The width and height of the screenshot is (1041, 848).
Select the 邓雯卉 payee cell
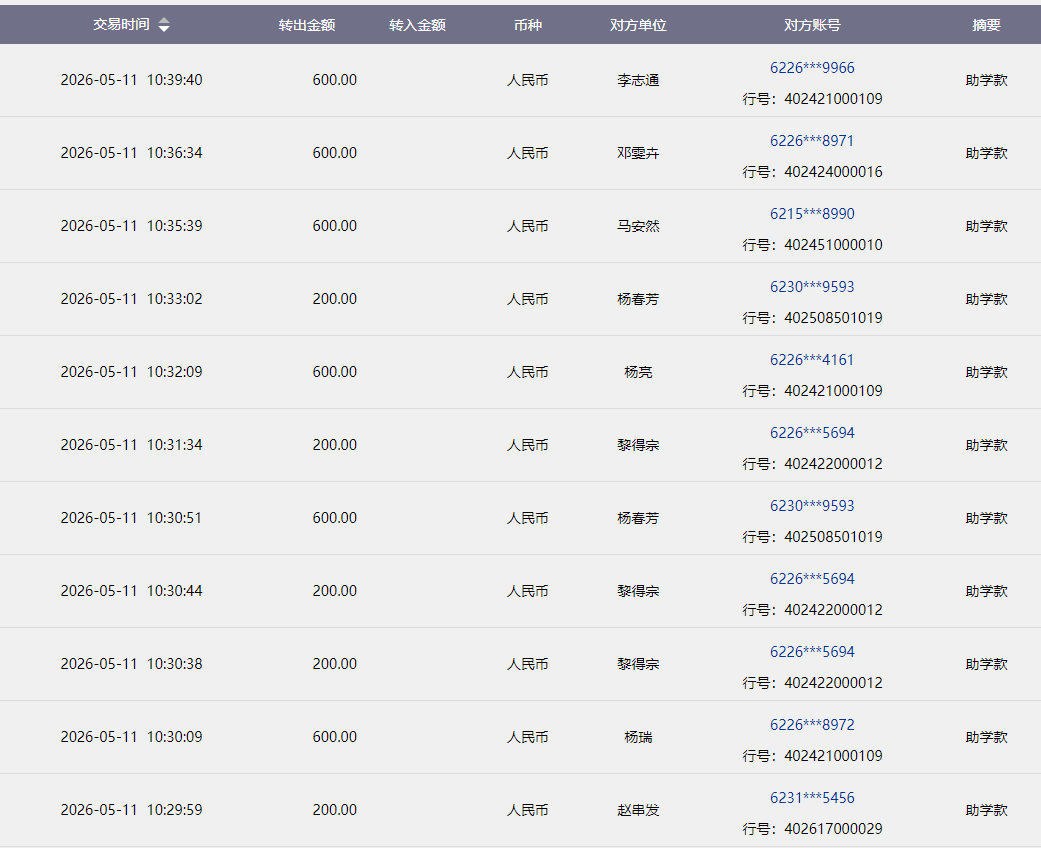pos(638,153)
